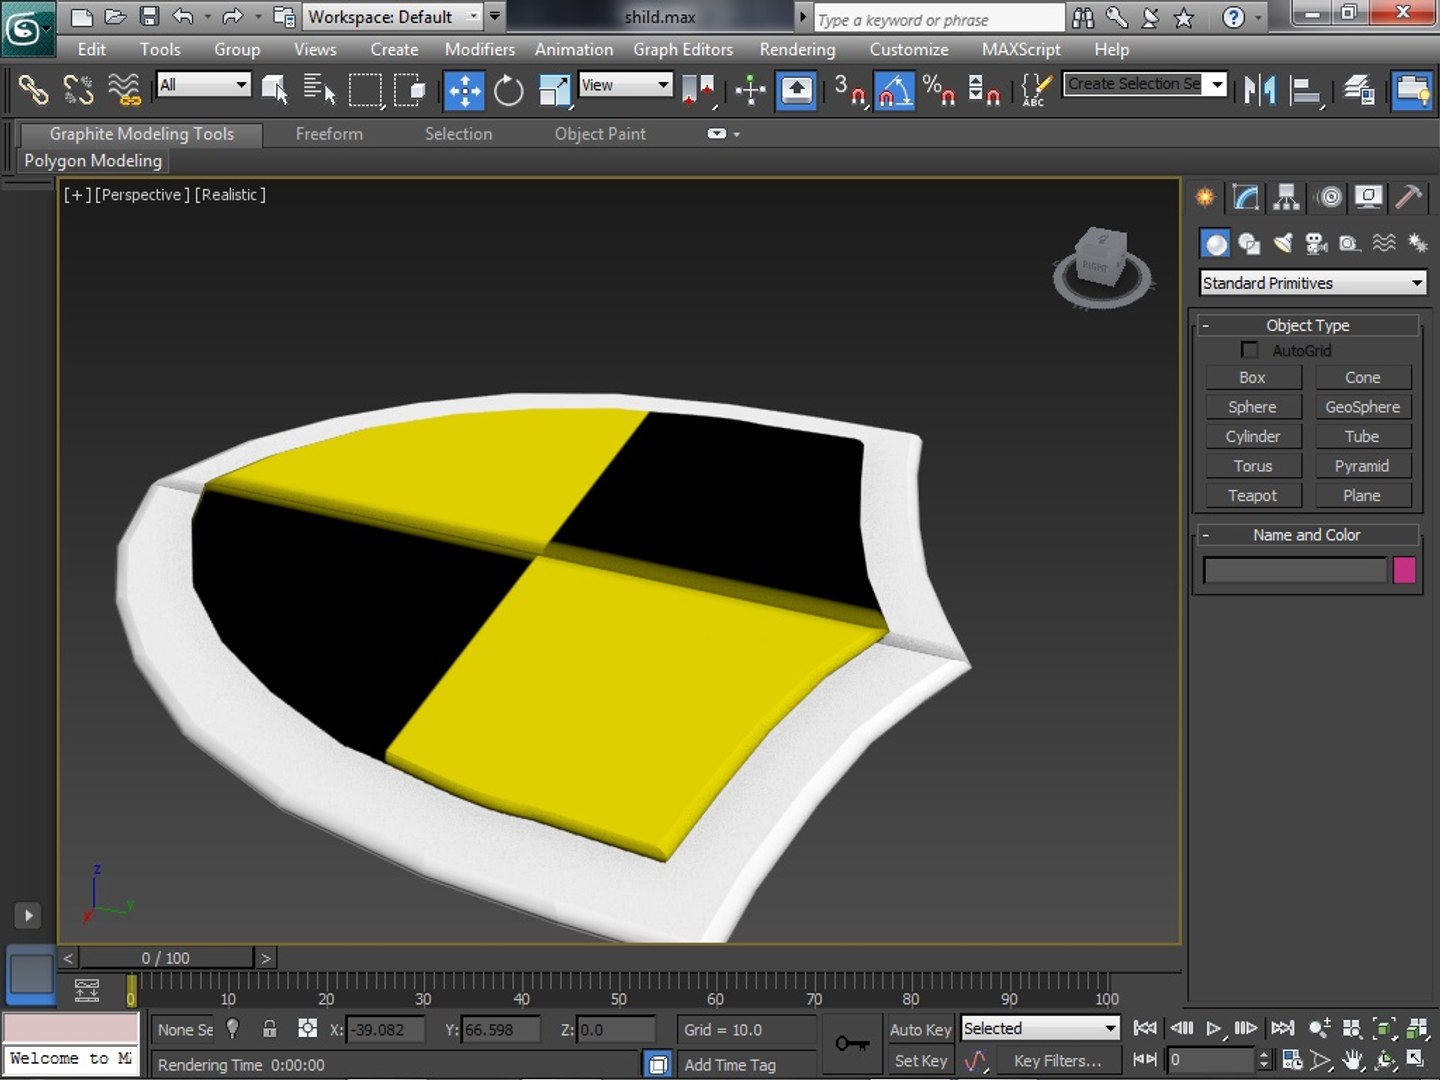The width and height of the screenshot is (1440, 1080).
Task: Open the Selected key filter dropdown
Action: [1040, 1028]
